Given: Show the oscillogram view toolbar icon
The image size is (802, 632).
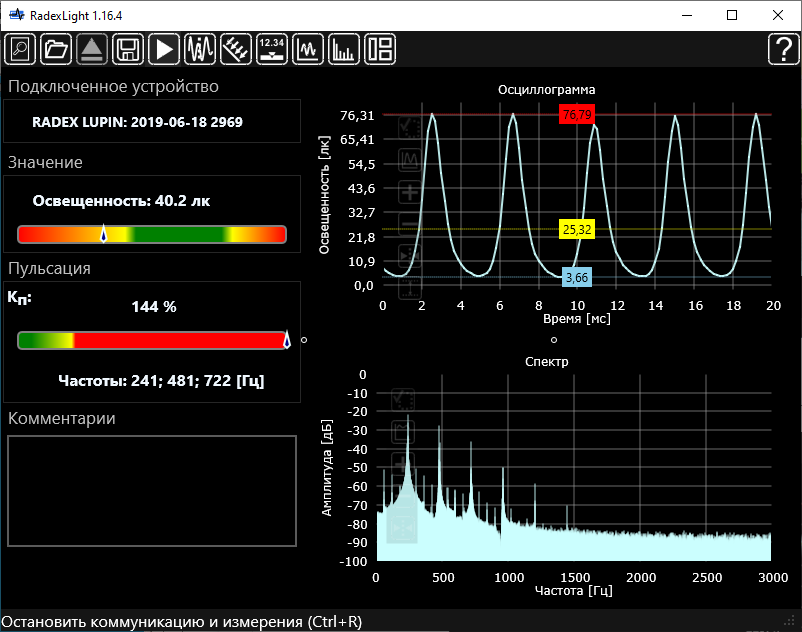Looking at the screenshot, I should click(x=308, y=48).
